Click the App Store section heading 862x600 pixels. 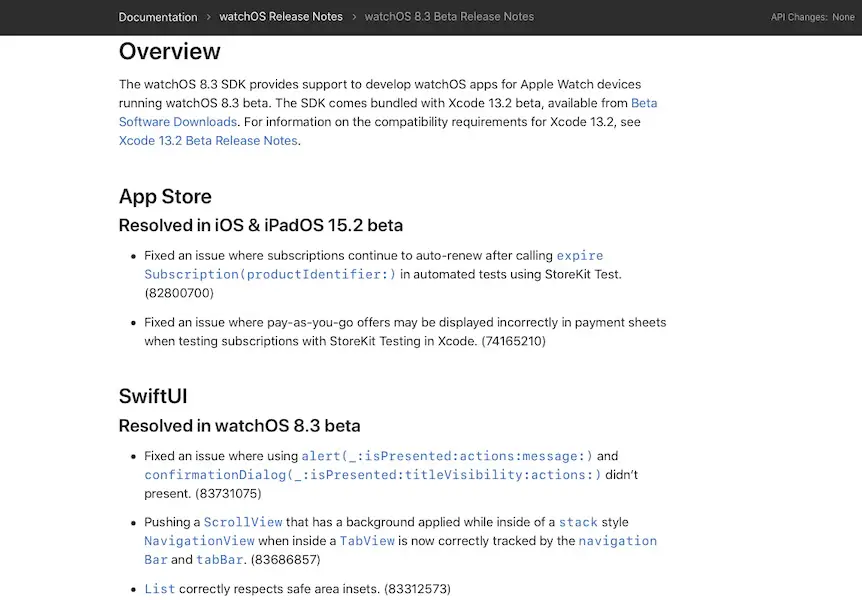point(165,196)
